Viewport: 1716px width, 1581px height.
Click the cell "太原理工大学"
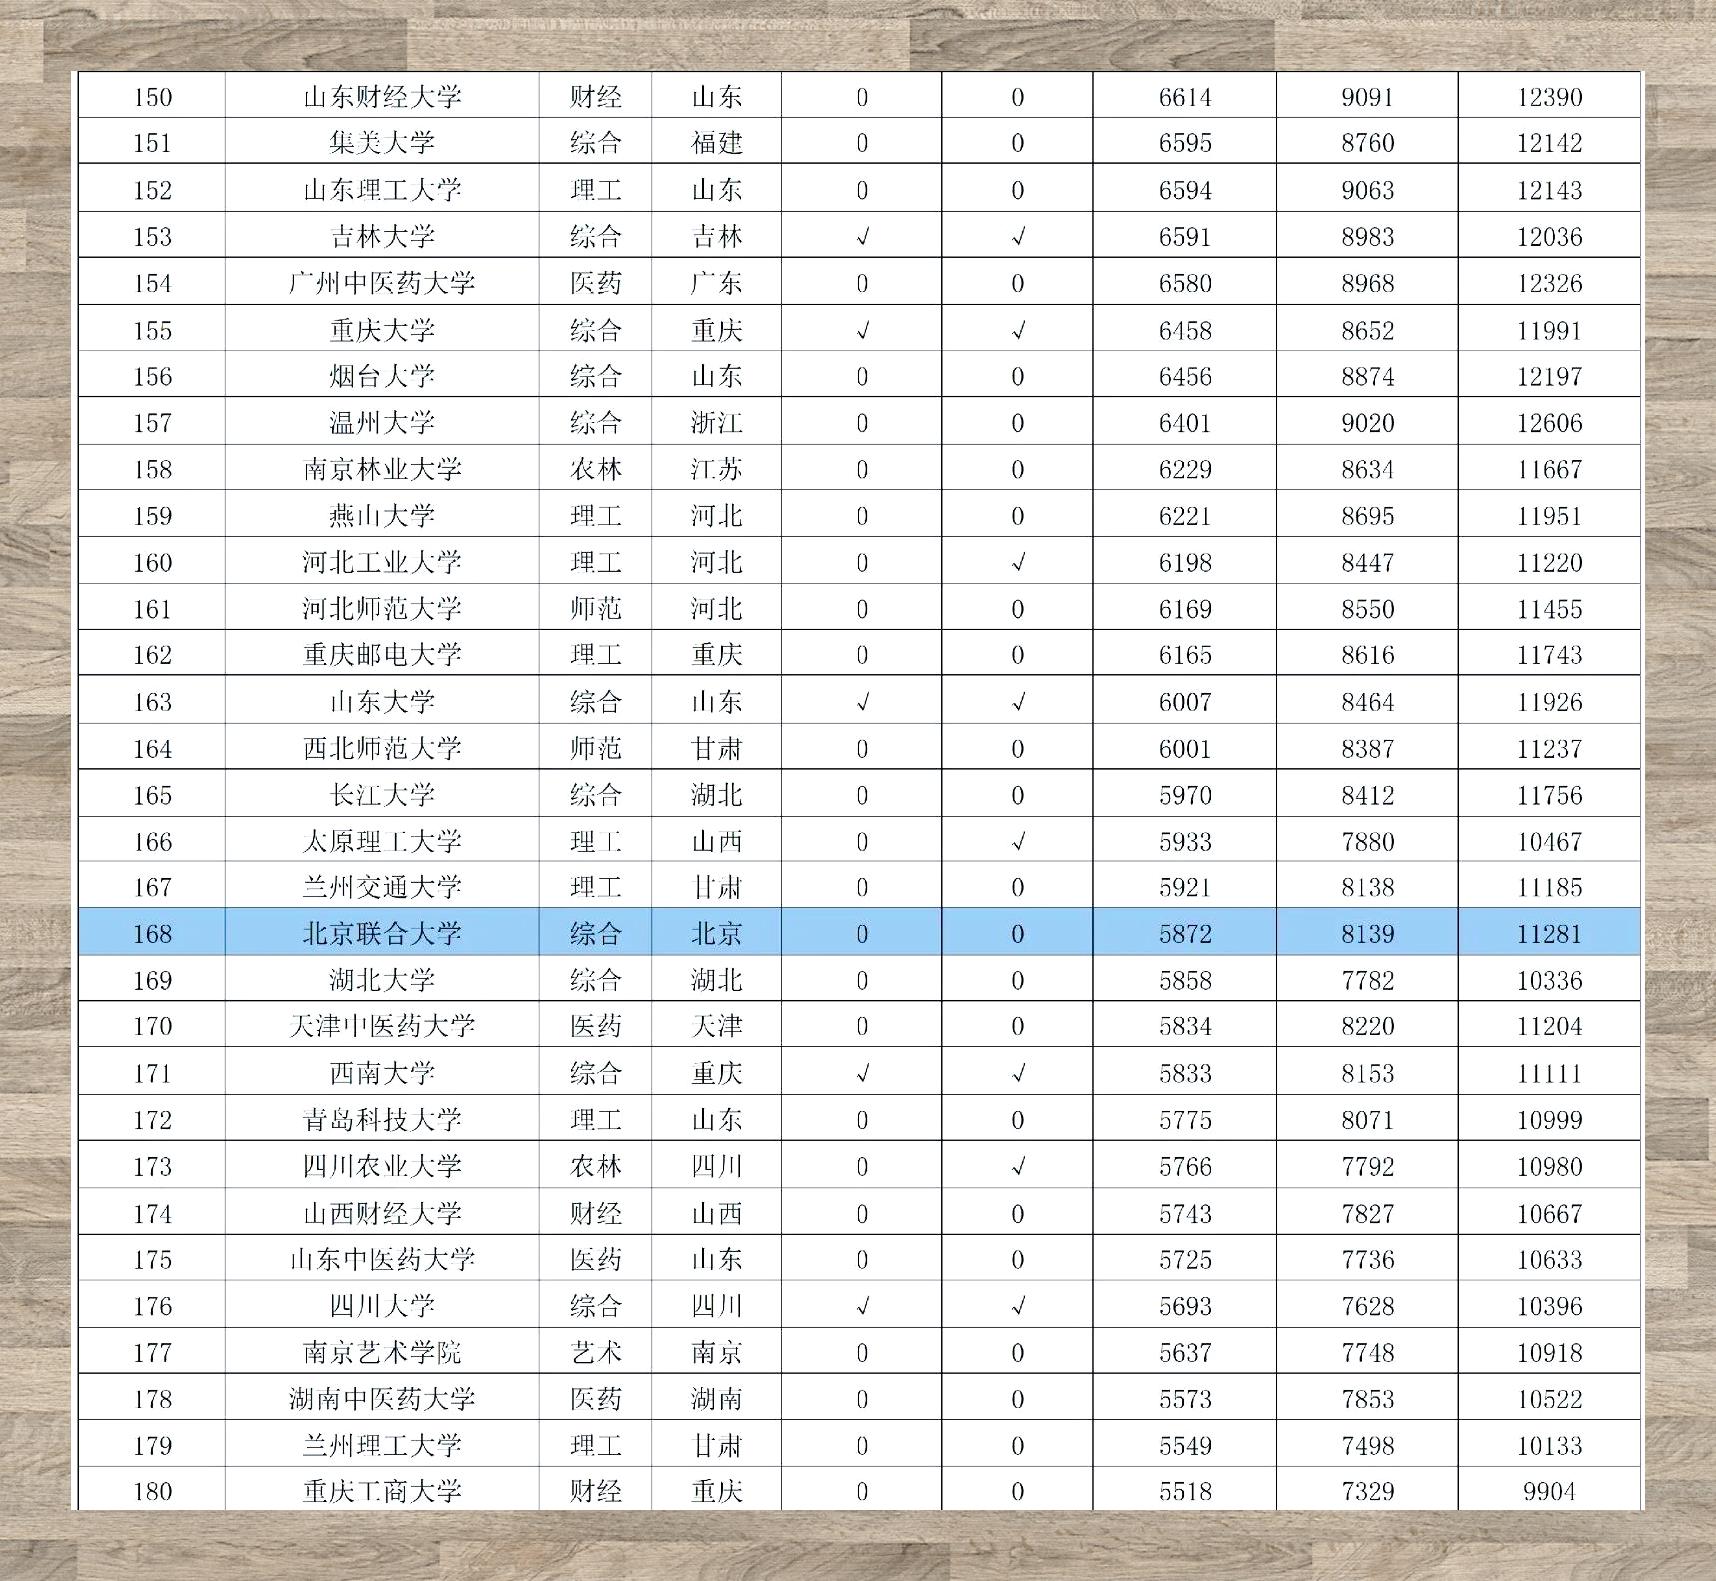pos(382,841)
